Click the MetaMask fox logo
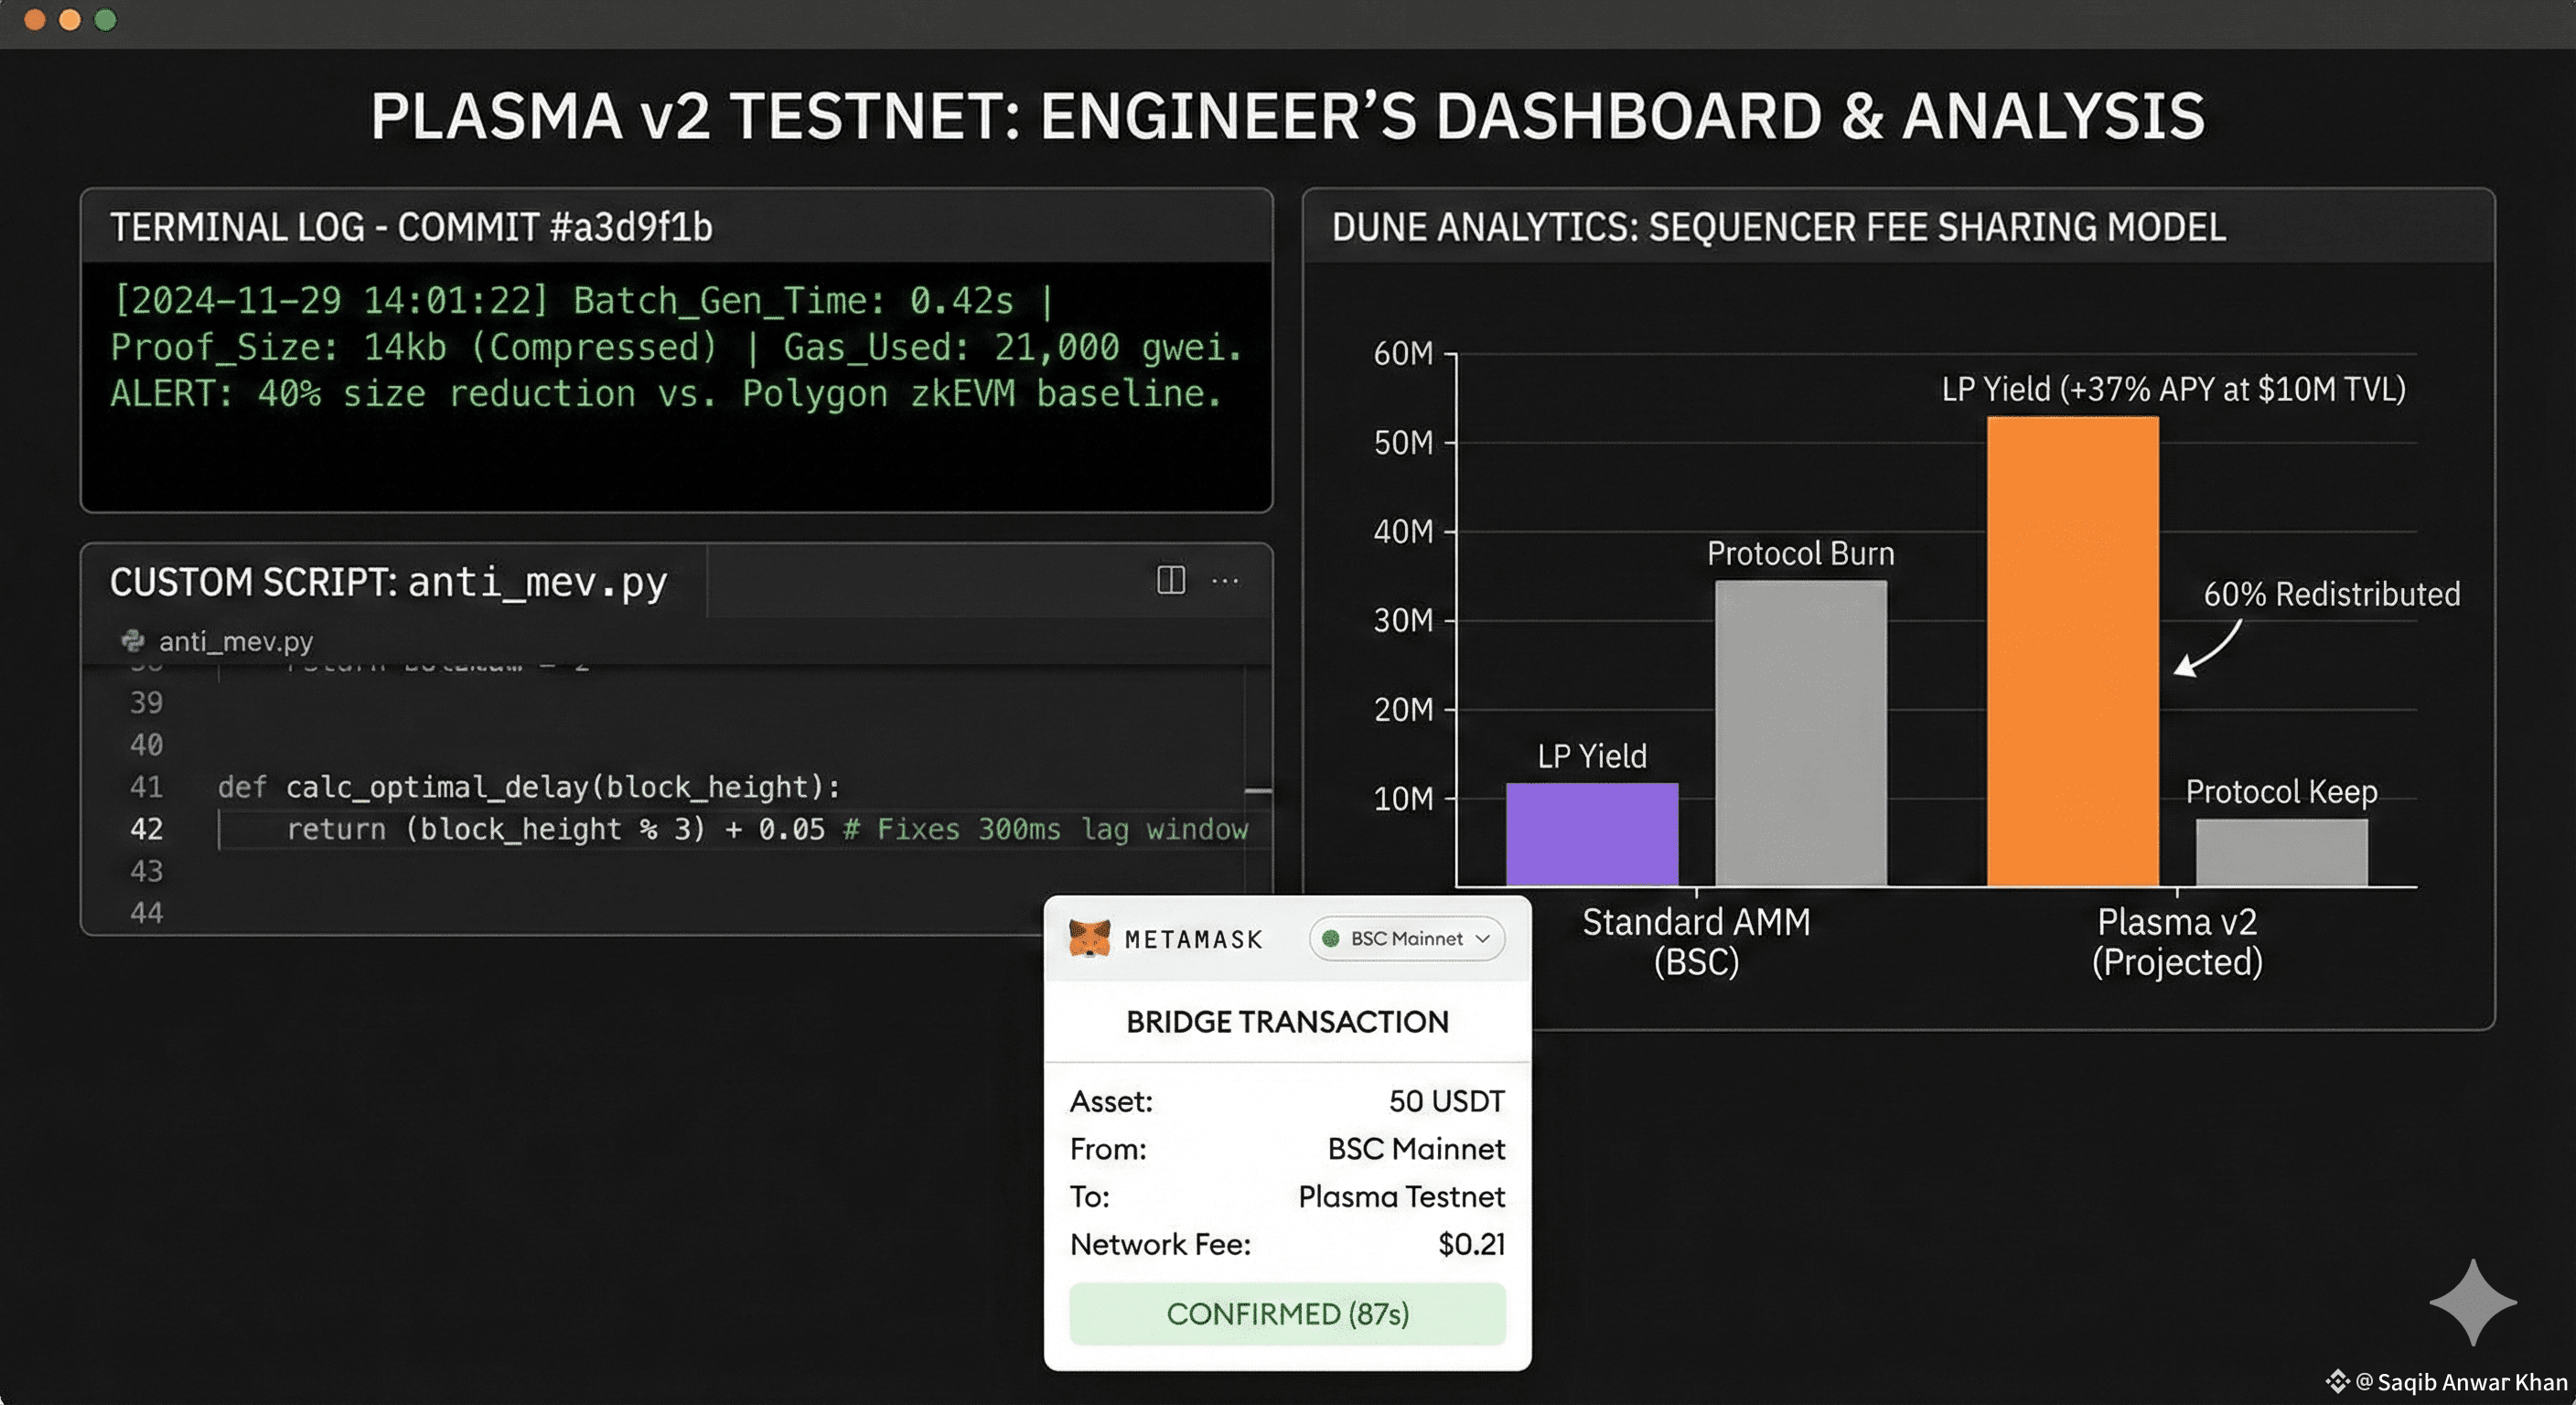This screenshot has width=2576, height=1405. (1089, 939)
